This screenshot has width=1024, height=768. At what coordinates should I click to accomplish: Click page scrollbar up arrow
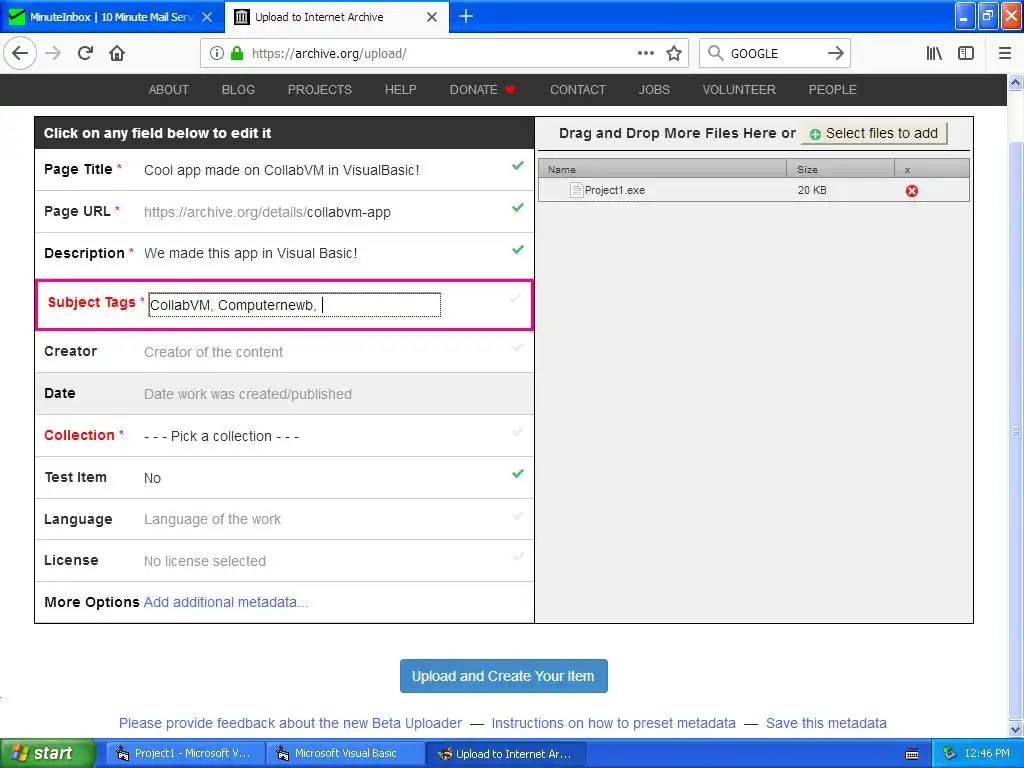1016,82
